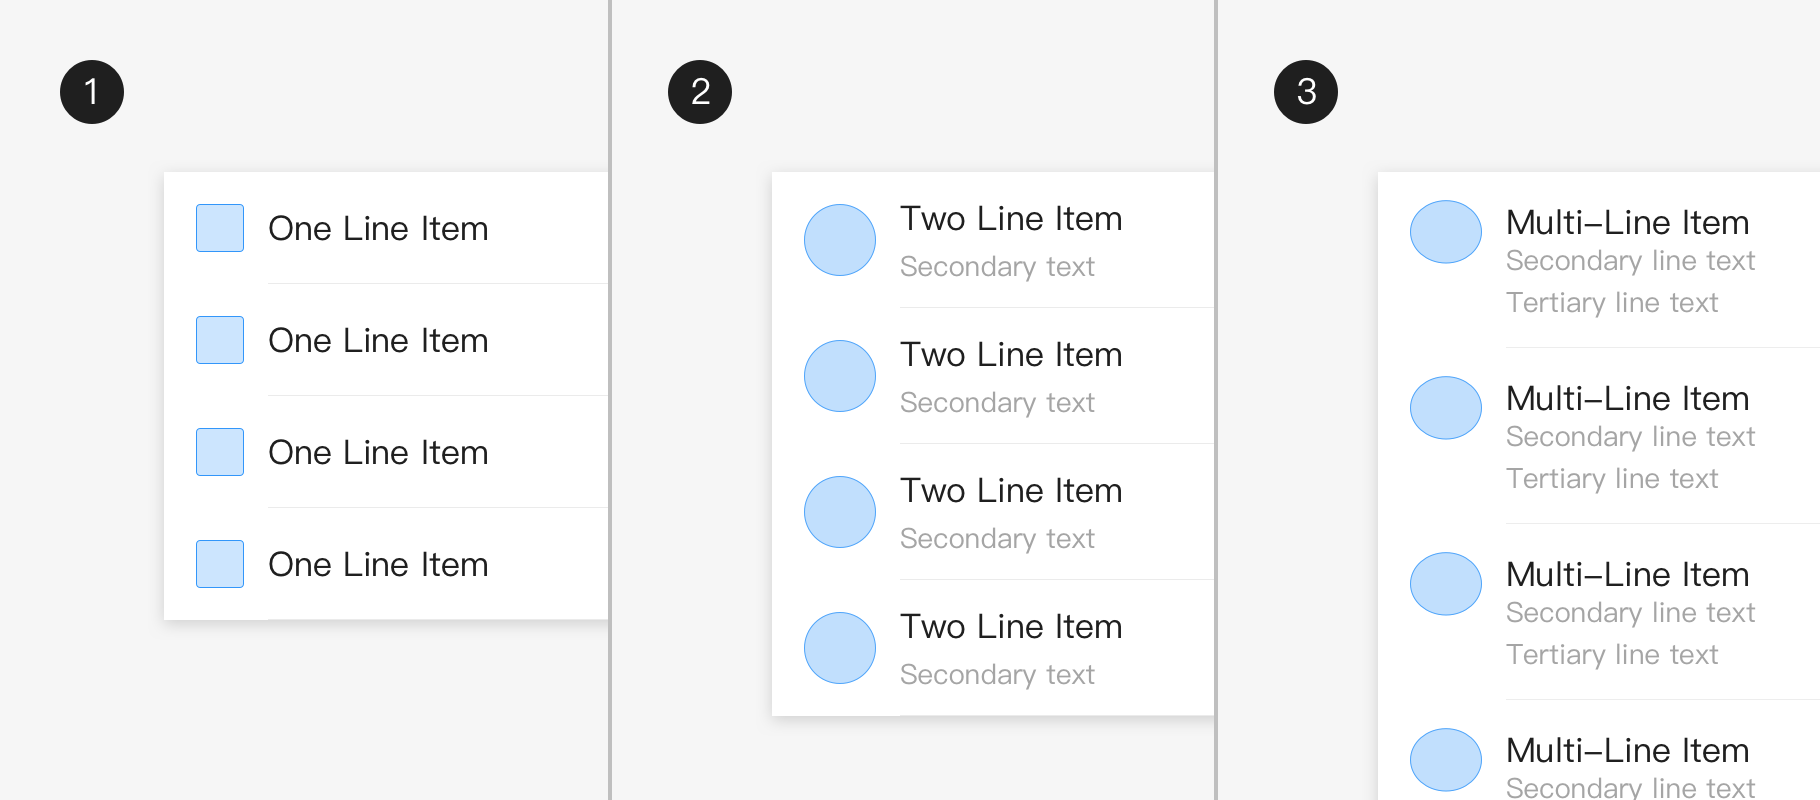The image size is (1820, 800).
Task: Select the last One Line Item label
Action: 378,565
